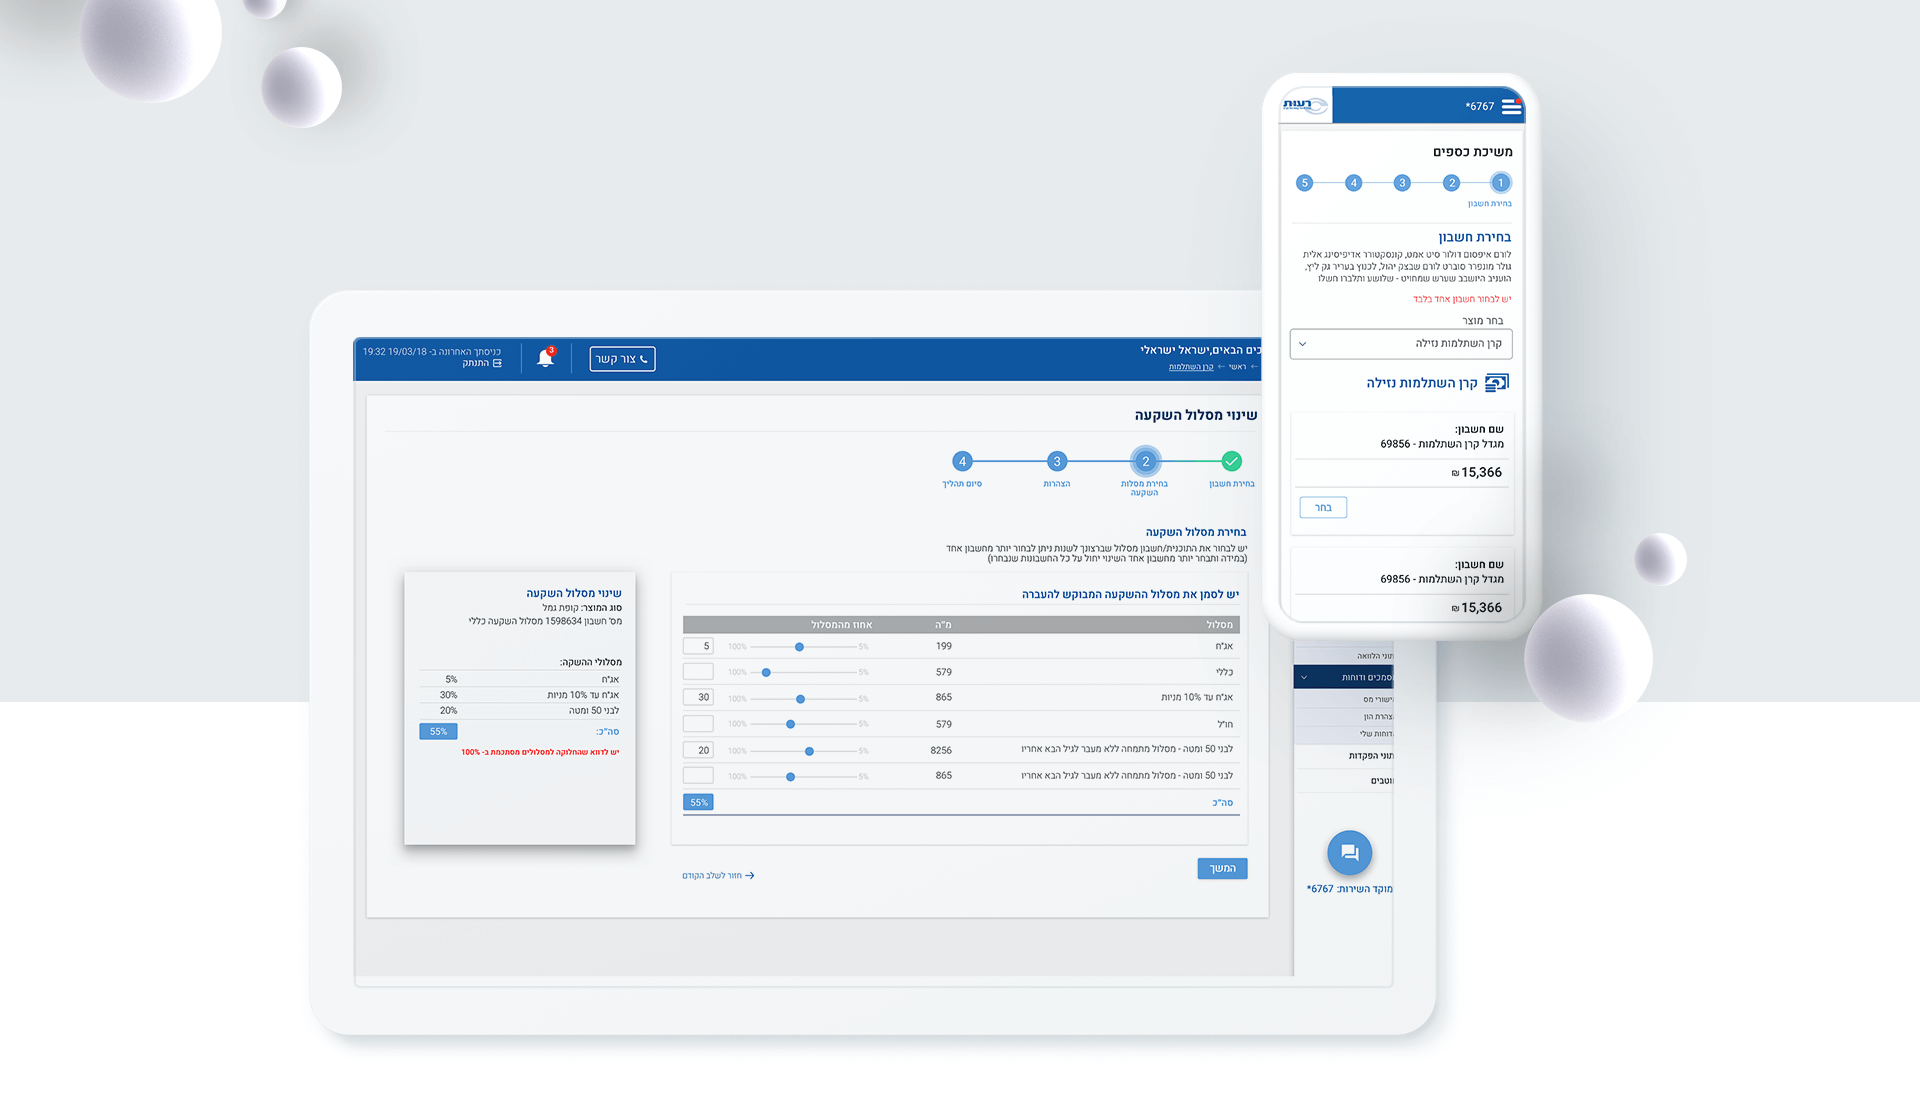Click the 55% total badge below the table
1920x1116 pixels.
click(698, 803)
